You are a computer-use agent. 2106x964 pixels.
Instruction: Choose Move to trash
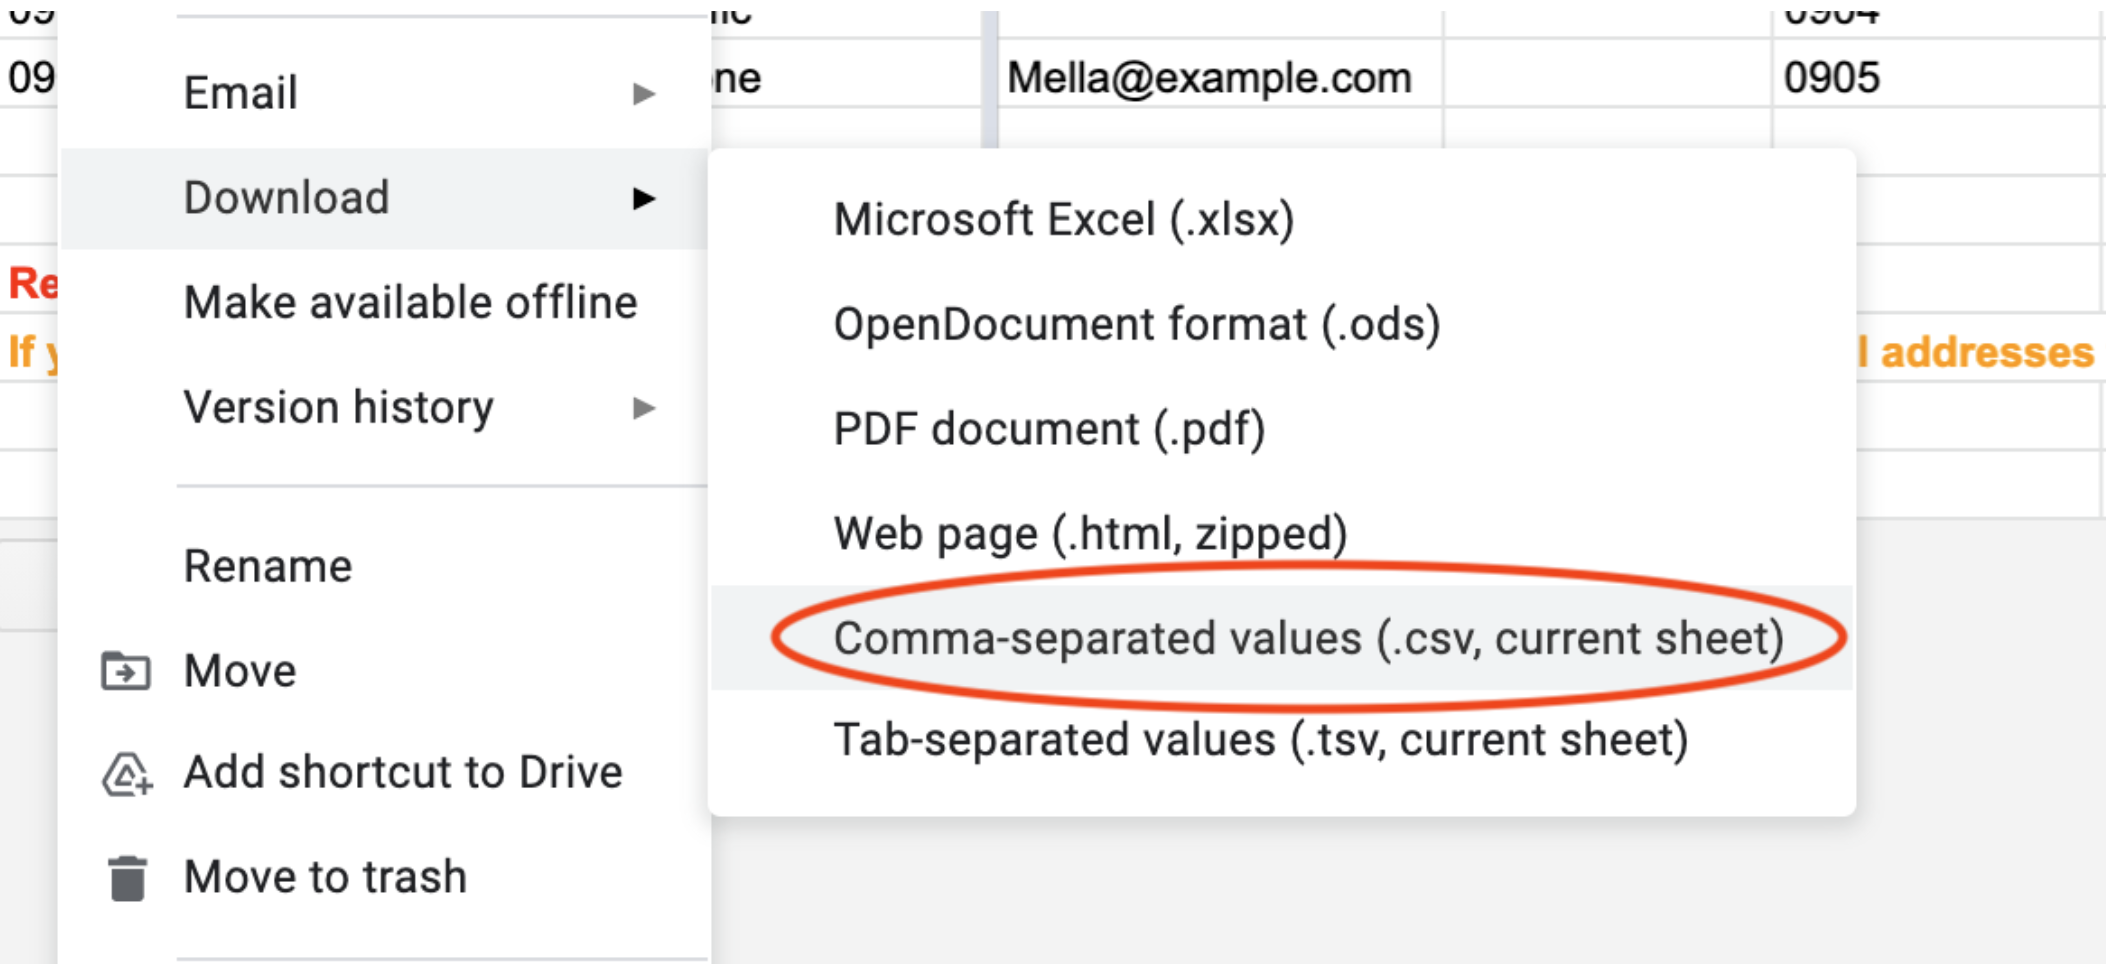point(385,877)
